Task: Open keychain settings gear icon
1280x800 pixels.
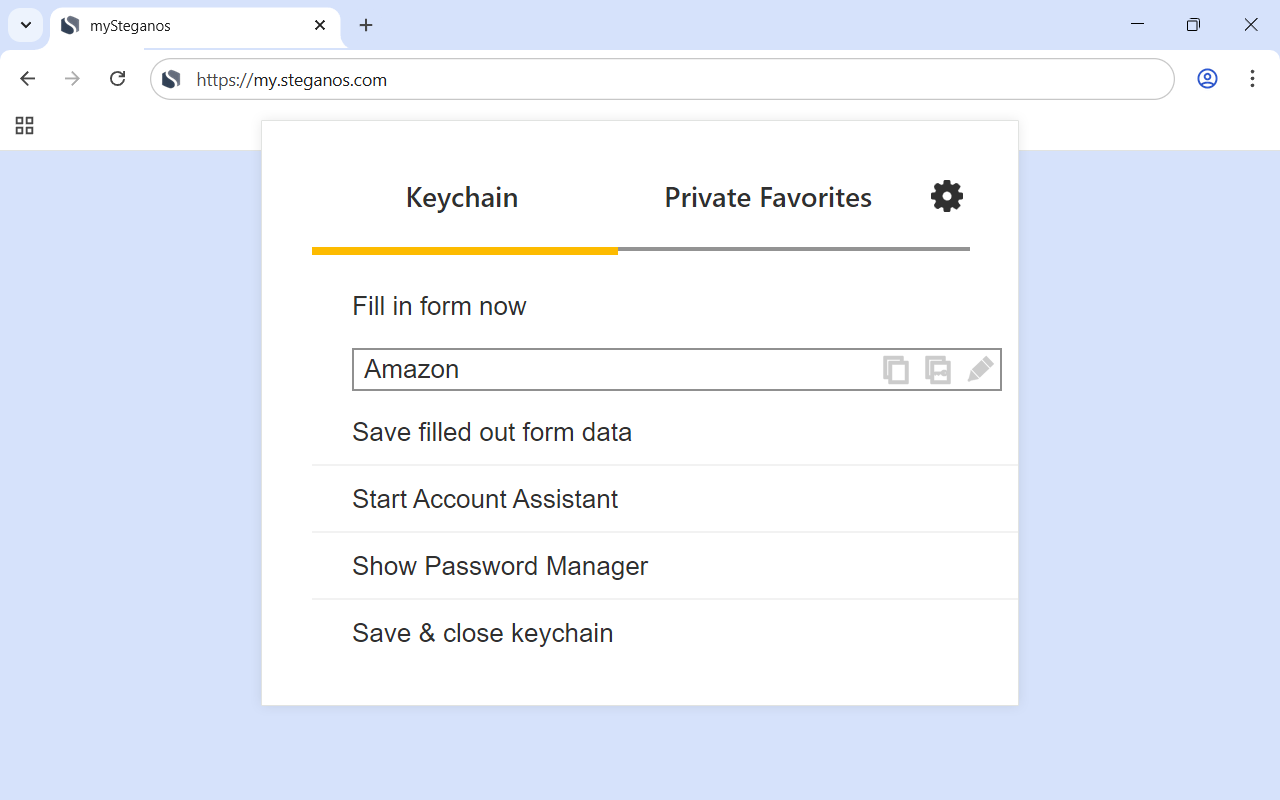Action: (946, 196)
